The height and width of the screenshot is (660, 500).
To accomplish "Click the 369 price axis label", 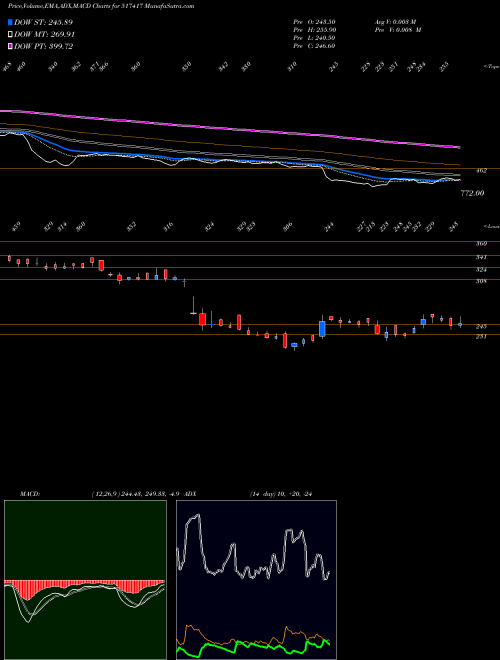I will click(x=481, y=244).
